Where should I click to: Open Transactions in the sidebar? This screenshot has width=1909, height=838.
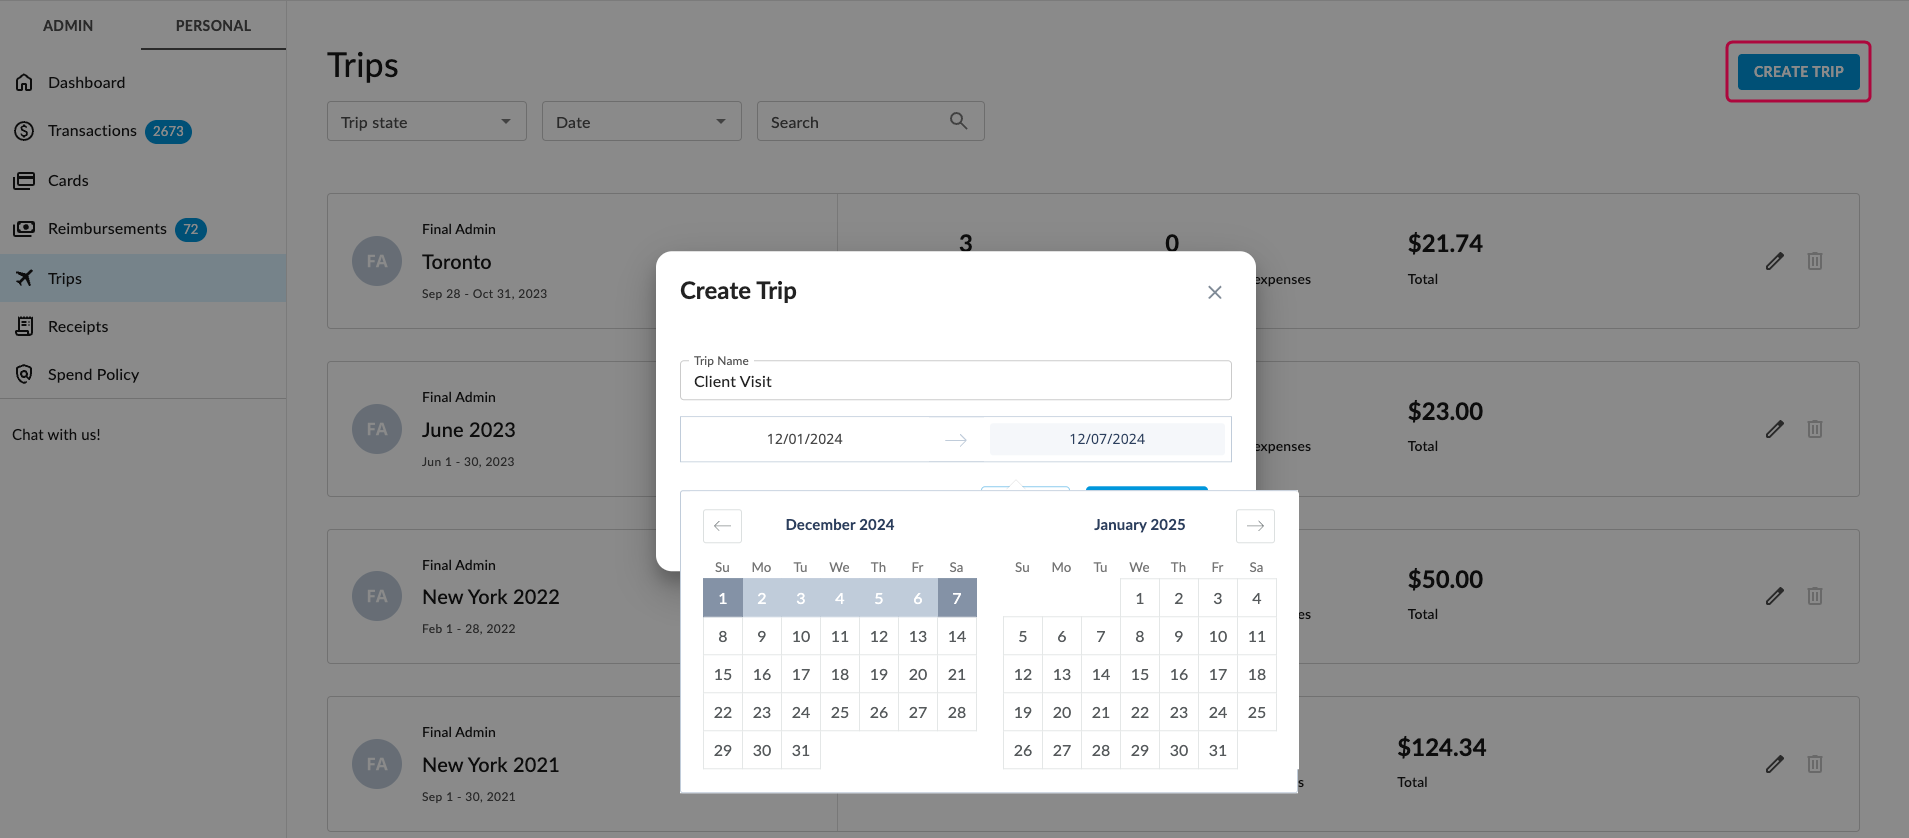[92, 131]
